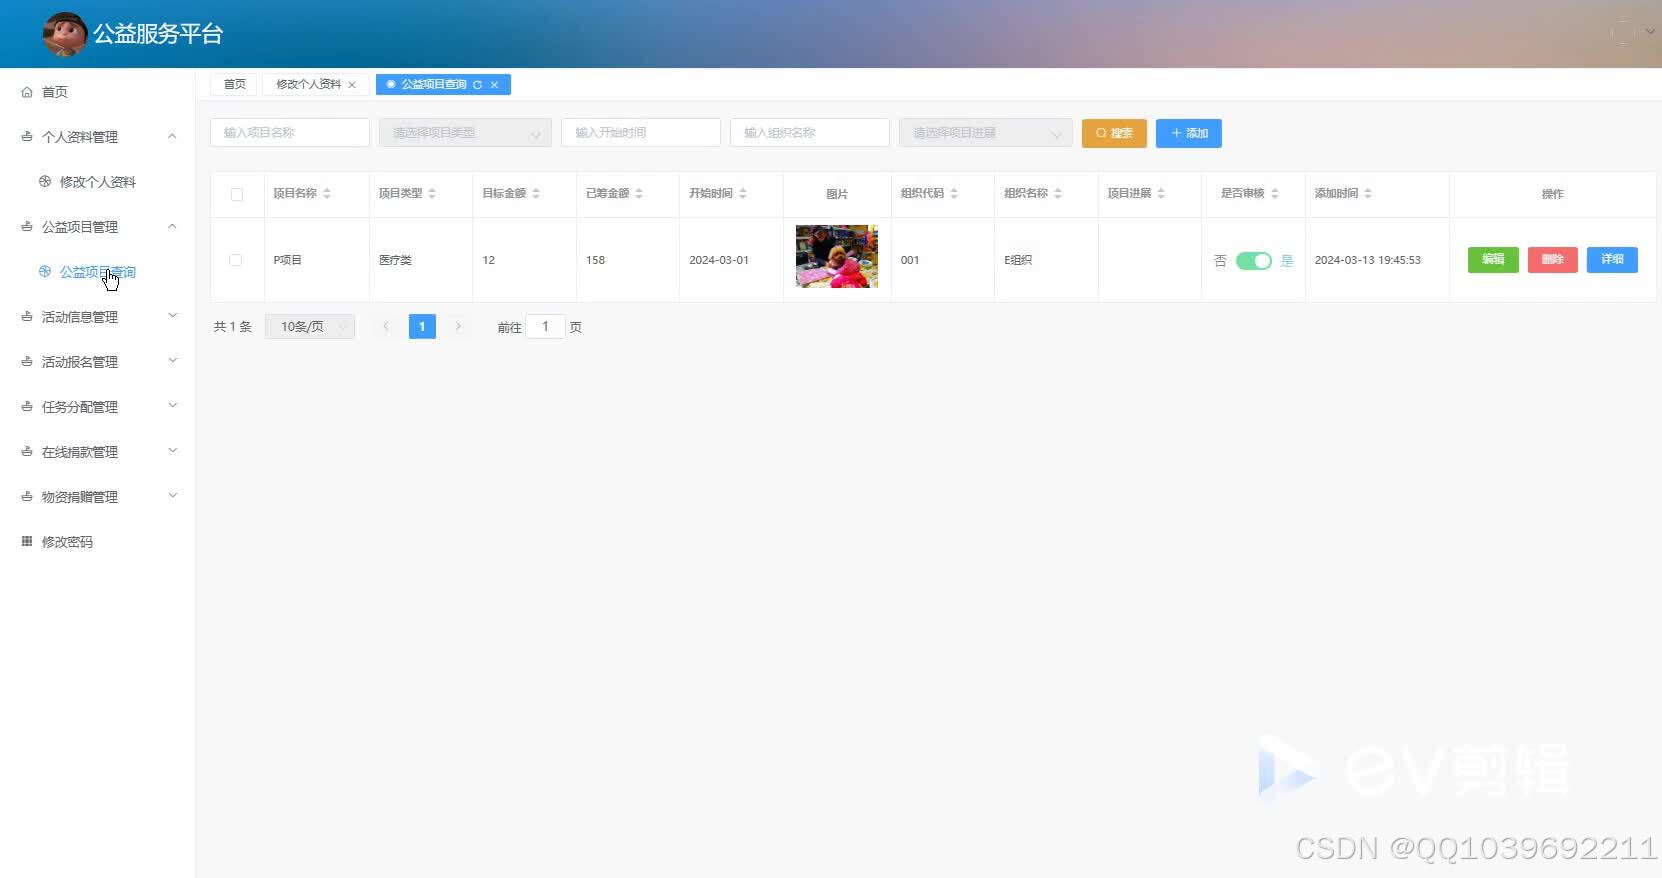Click the blue 详细 button
Viewport: 1662px width, 878px height.
1612,260
